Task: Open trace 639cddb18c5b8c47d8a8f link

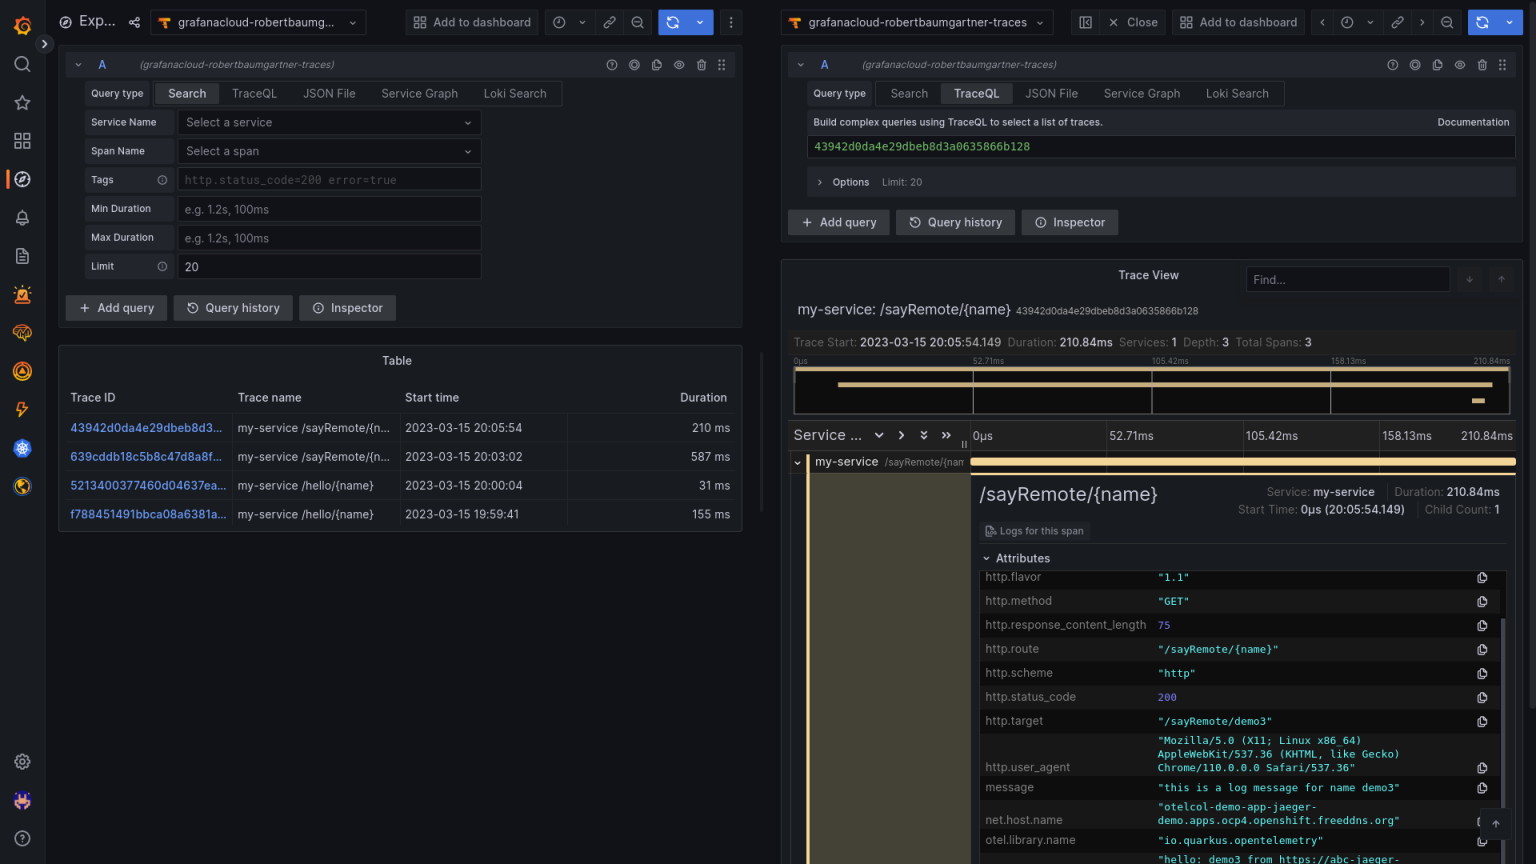Action: click(146, 456)
